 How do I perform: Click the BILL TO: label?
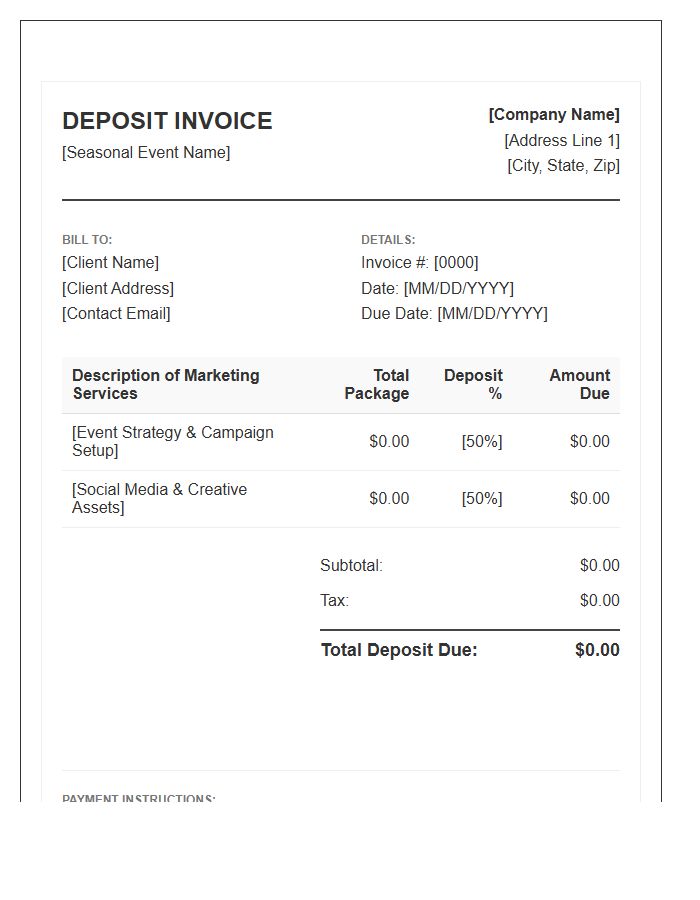[87, 240]
